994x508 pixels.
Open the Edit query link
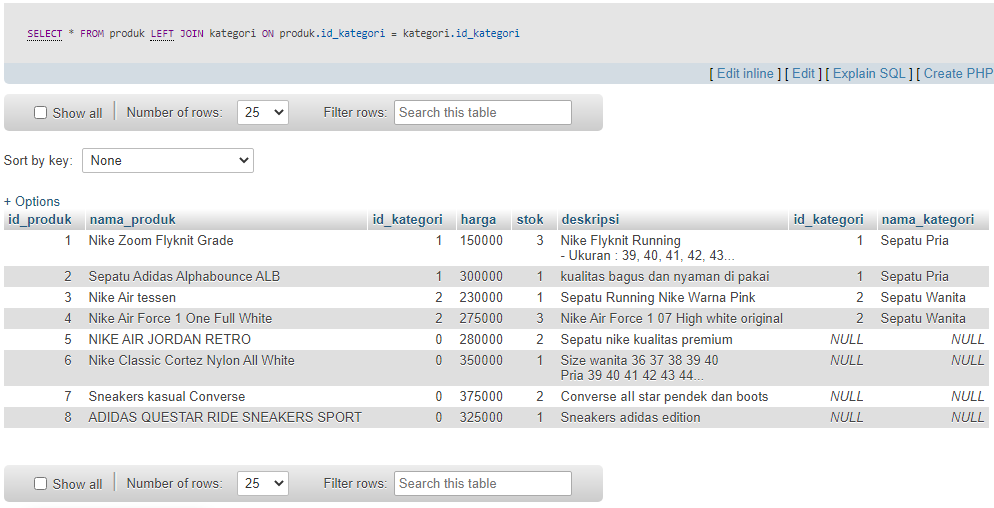click(803, 74)
